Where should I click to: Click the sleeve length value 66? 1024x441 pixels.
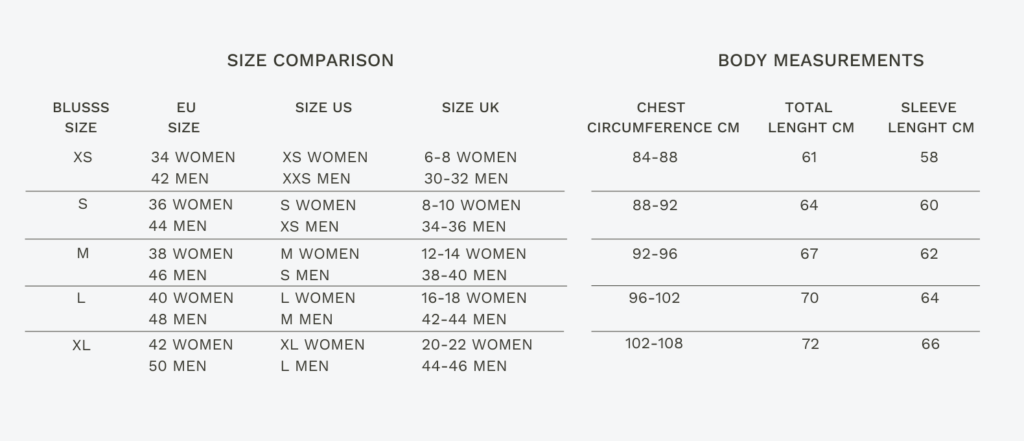[930, 344]
